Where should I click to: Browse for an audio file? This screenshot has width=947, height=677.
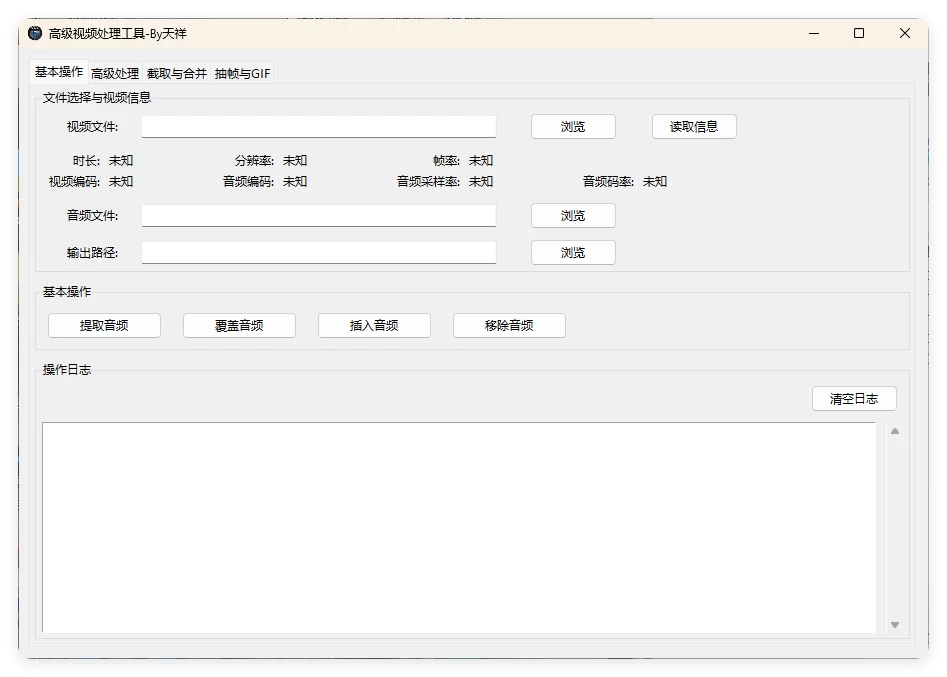572,215
